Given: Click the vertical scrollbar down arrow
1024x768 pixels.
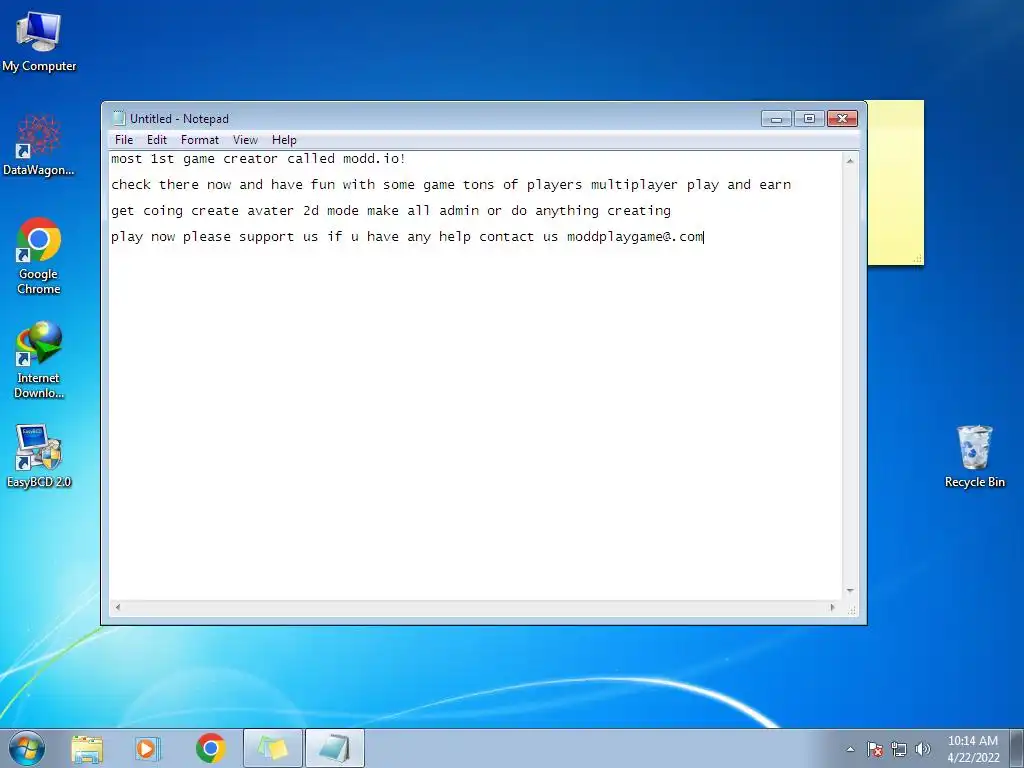Looking at the screenshot, I should [x=850, y=590].
